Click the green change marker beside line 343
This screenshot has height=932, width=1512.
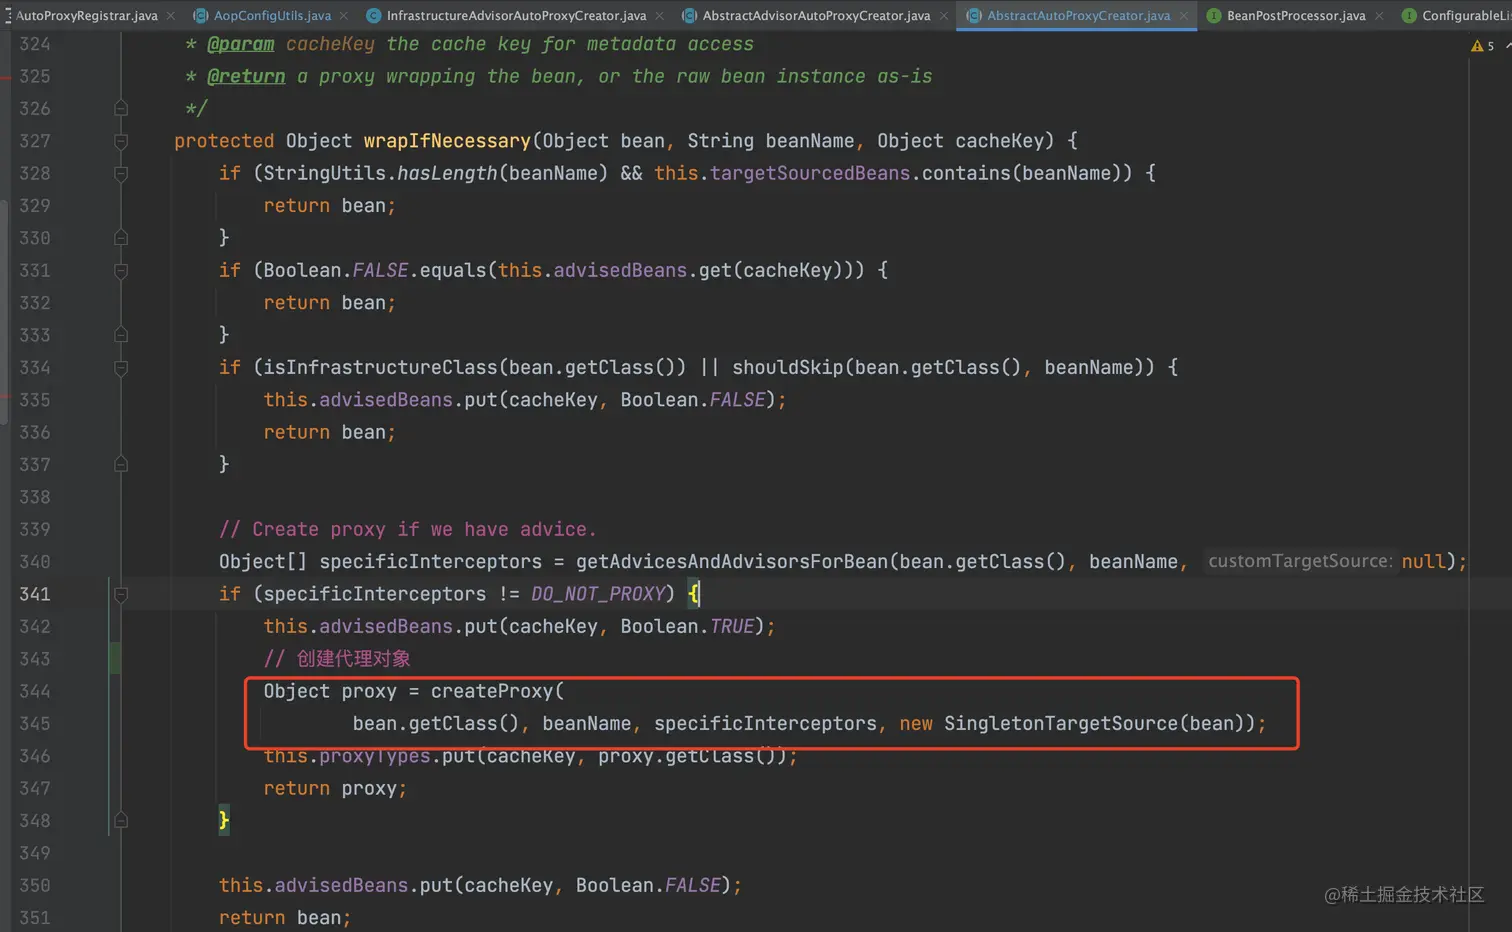tap(114, 659)
